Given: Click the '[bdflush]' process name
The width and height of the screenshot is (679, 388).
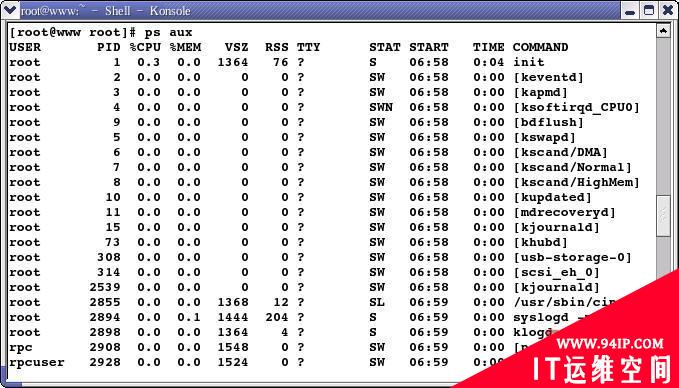Looking at the screenshot, I should (549, 123).
